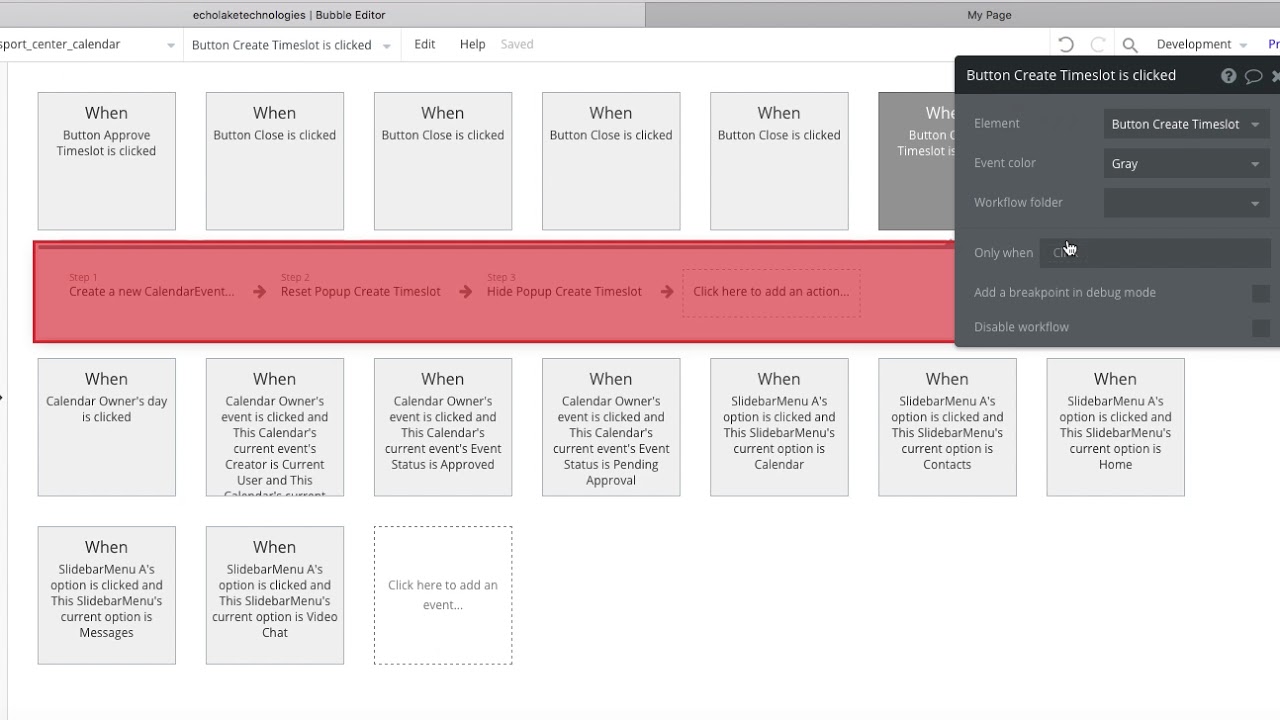Select SlidebarMenu event with option Calendar
The image size is (1280, 720).
[779, 427]
